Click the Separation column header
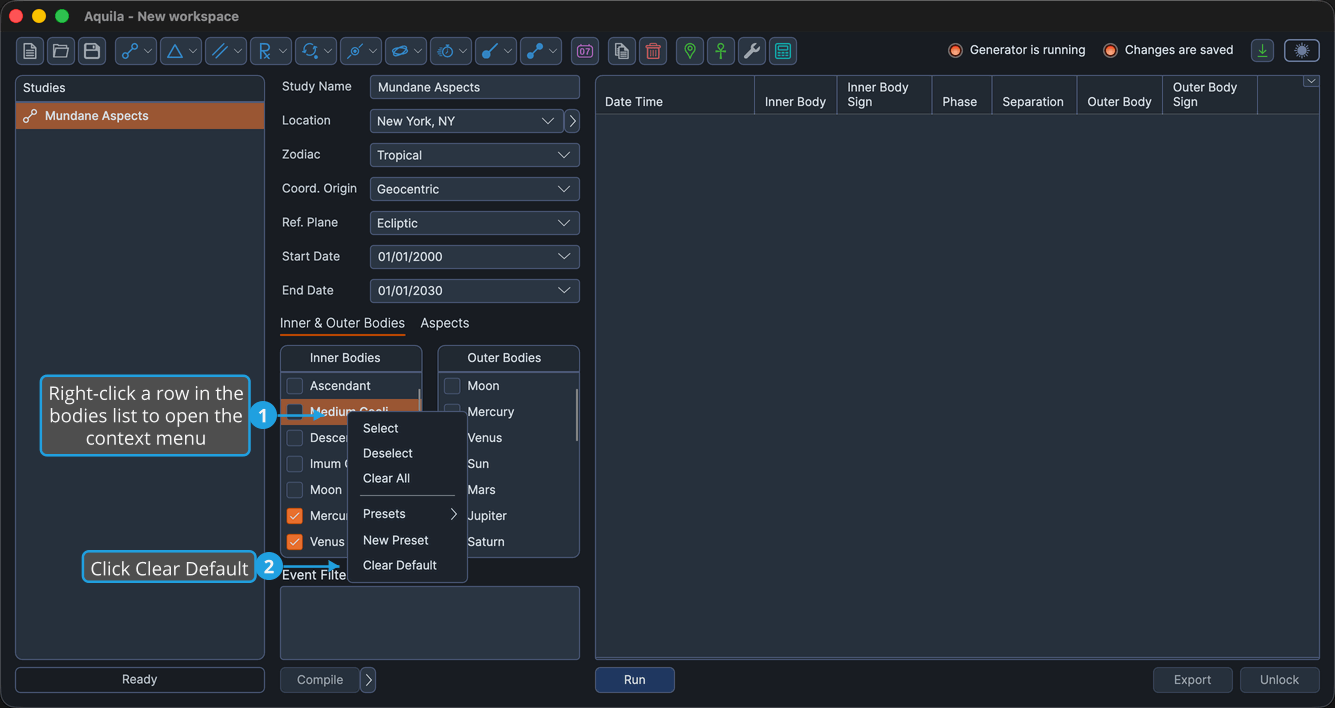 pos(1033,95)
